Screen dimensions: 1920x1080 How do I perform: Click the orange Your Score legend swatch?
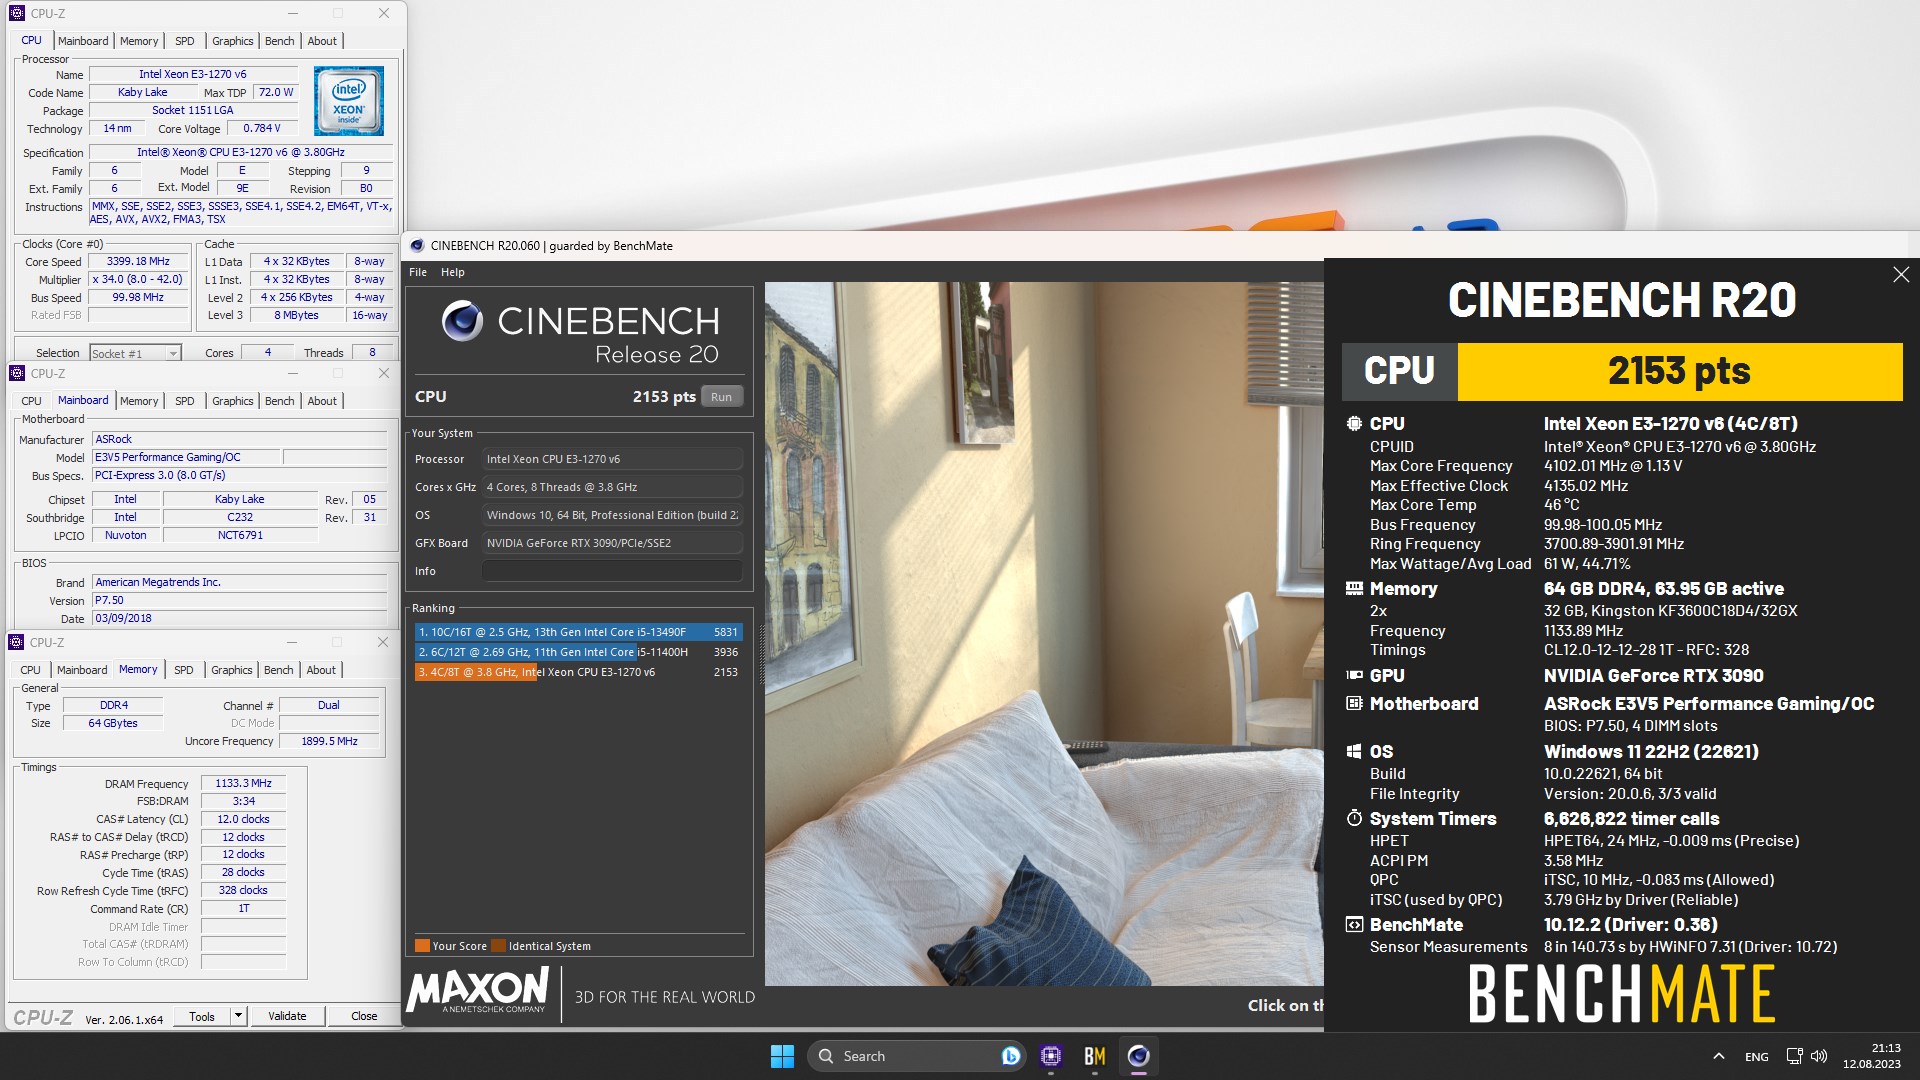(x=422, y=946)
